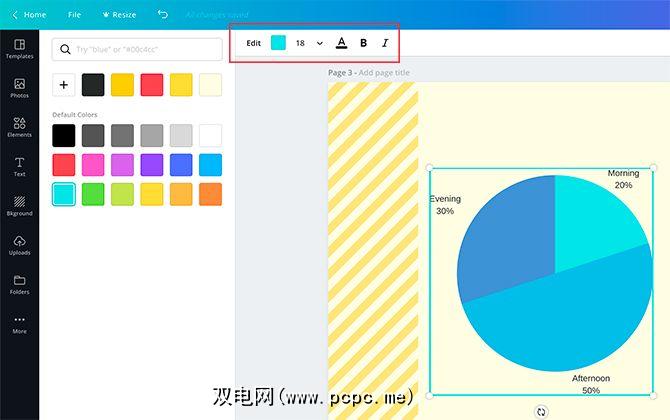Click the 'Add page title' field
The image size is (670, 420).
[384, 73]
